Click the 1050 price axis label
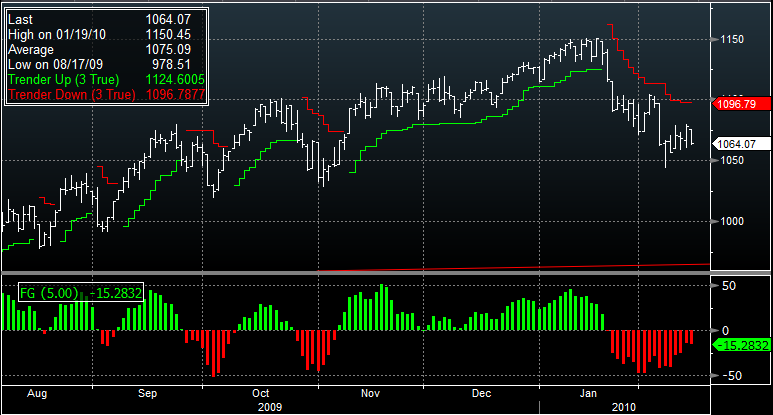The image size is (773, 415). (x=732, y=160)
